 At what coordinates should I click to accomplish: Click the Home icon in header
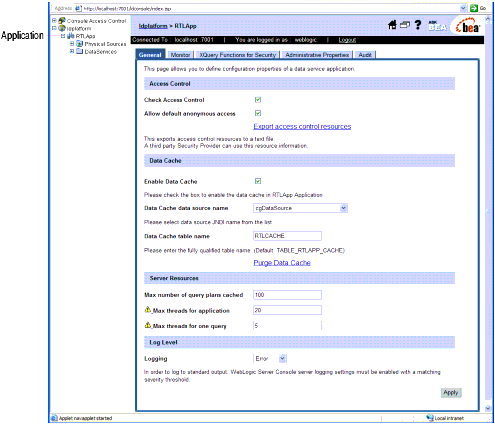(x=393, y=25)
